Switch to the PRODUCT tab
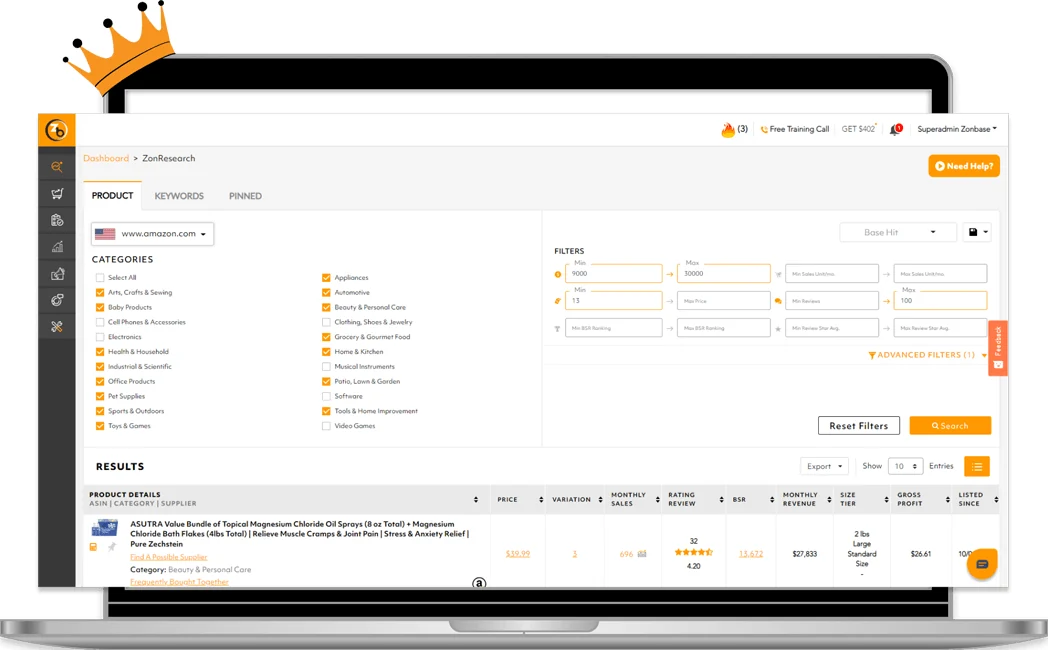1048x650 pixels. (112, 196)
